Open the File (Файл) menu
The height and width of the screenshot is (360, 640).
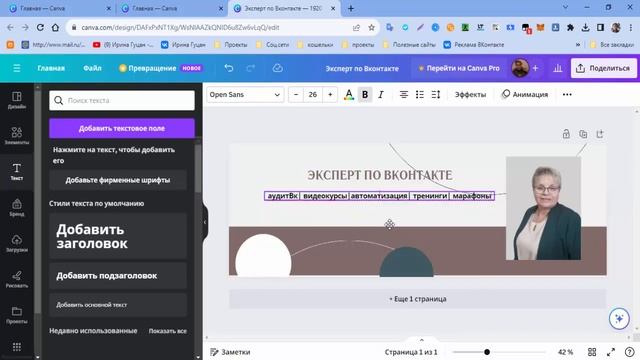(92, 68)
